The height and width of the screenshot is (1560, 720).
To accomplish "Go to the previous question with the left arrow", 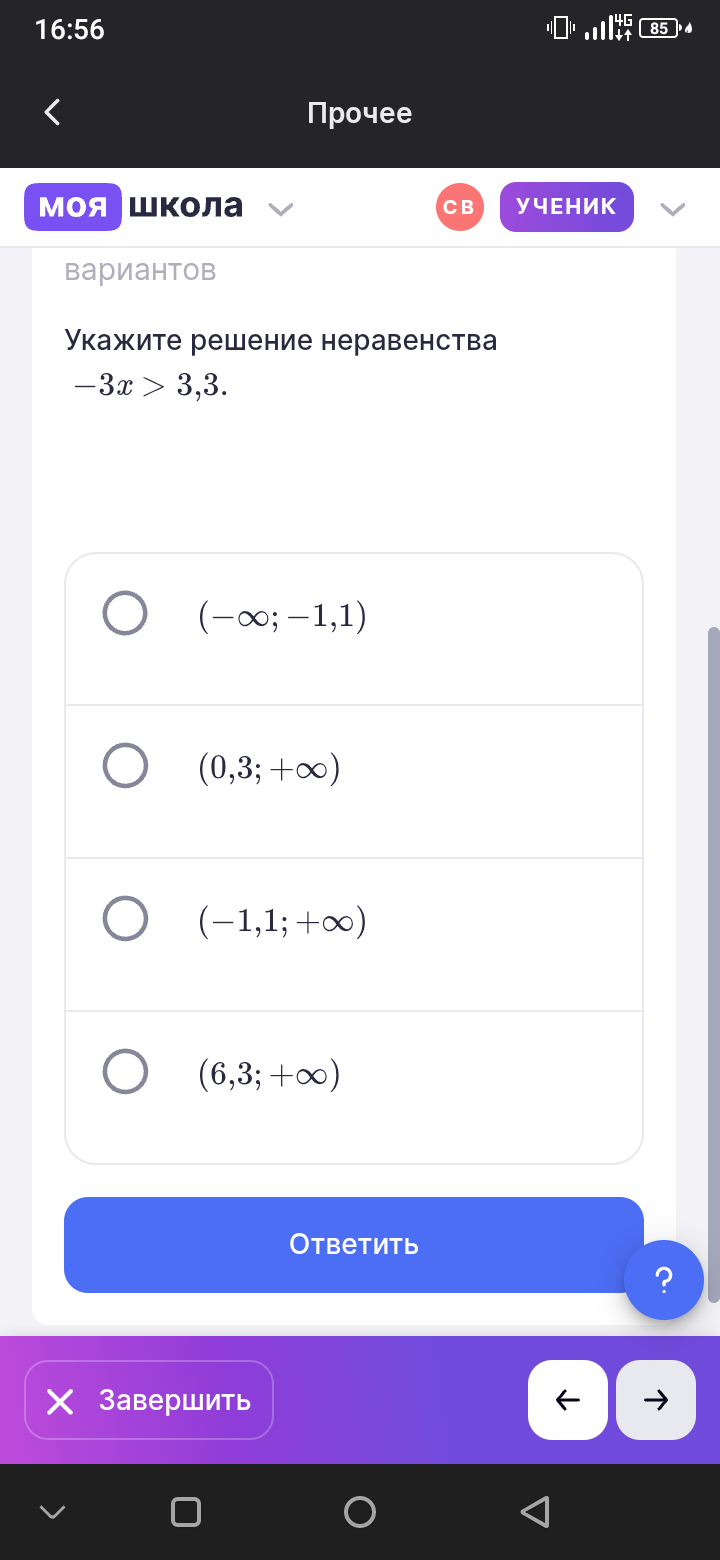I will pos(568,1400).
